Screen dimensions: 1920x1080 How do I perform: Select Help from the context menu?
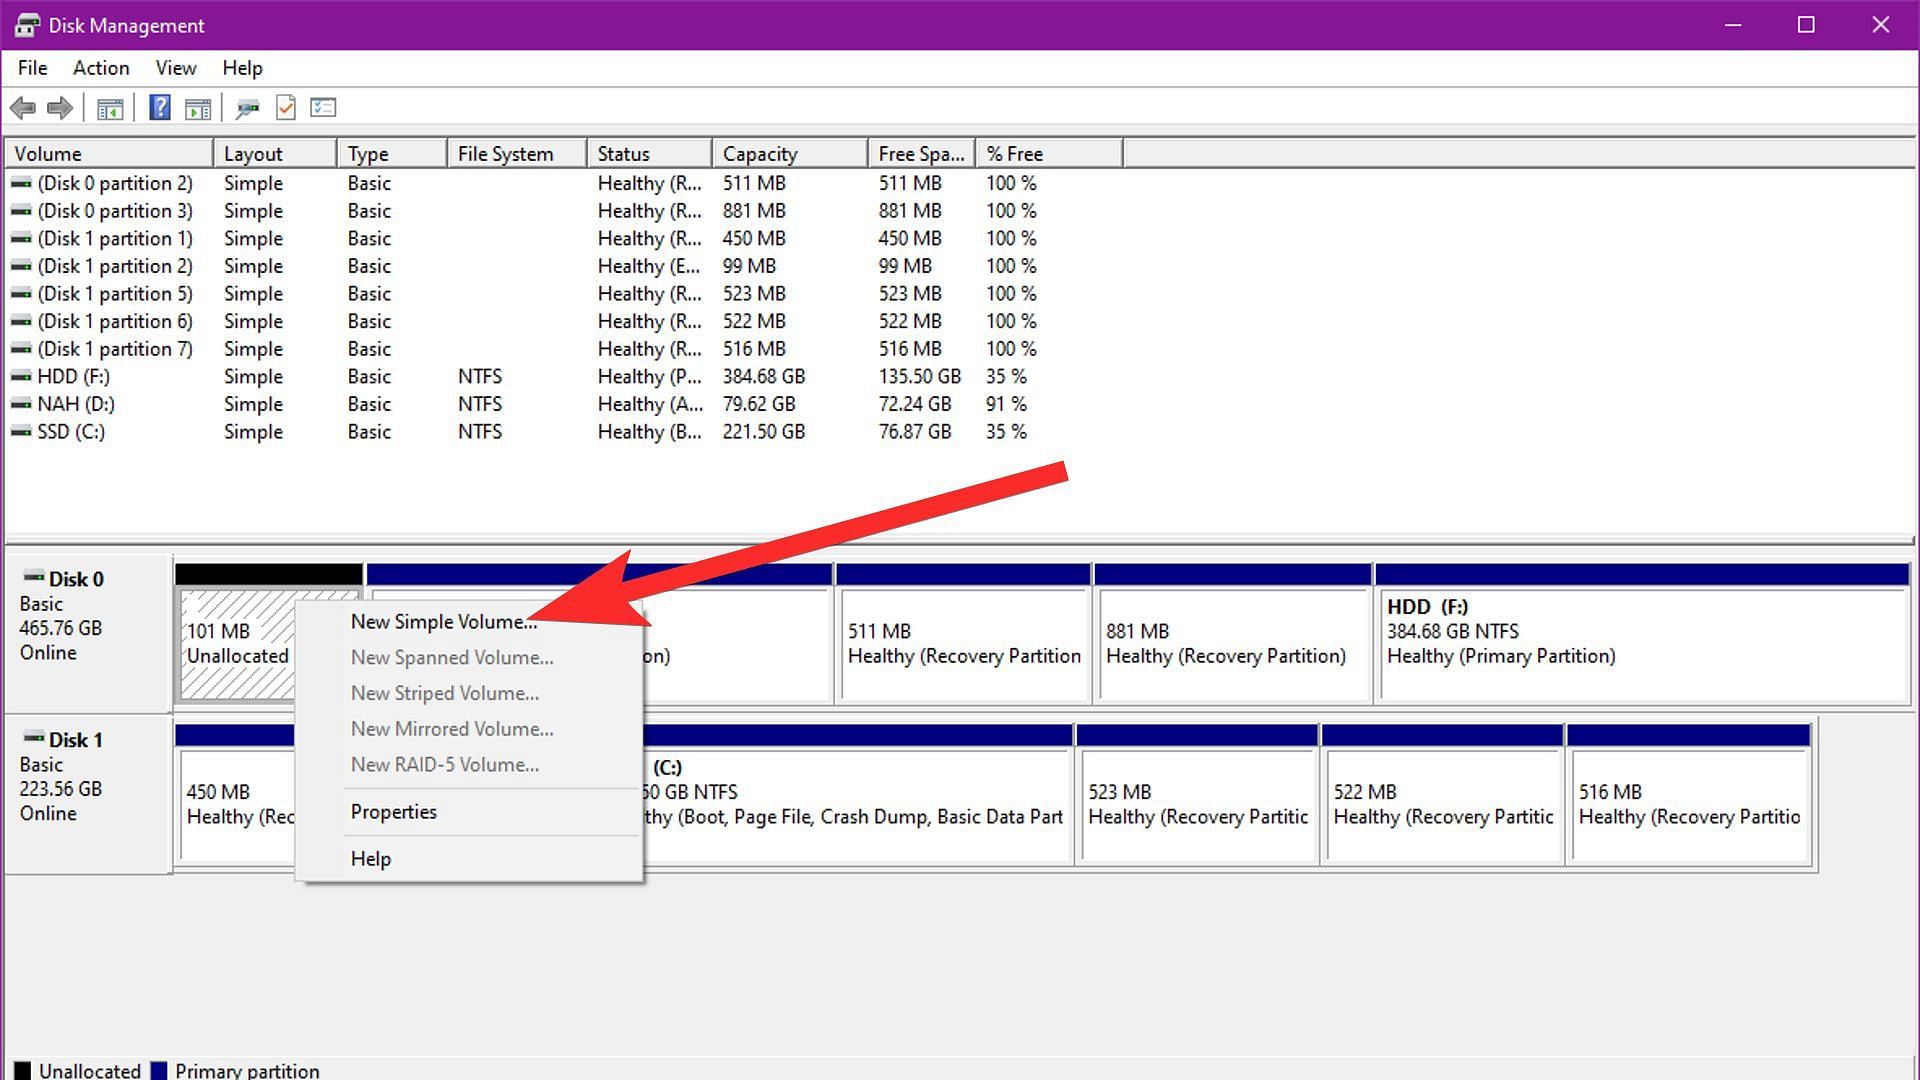(372, 858)
